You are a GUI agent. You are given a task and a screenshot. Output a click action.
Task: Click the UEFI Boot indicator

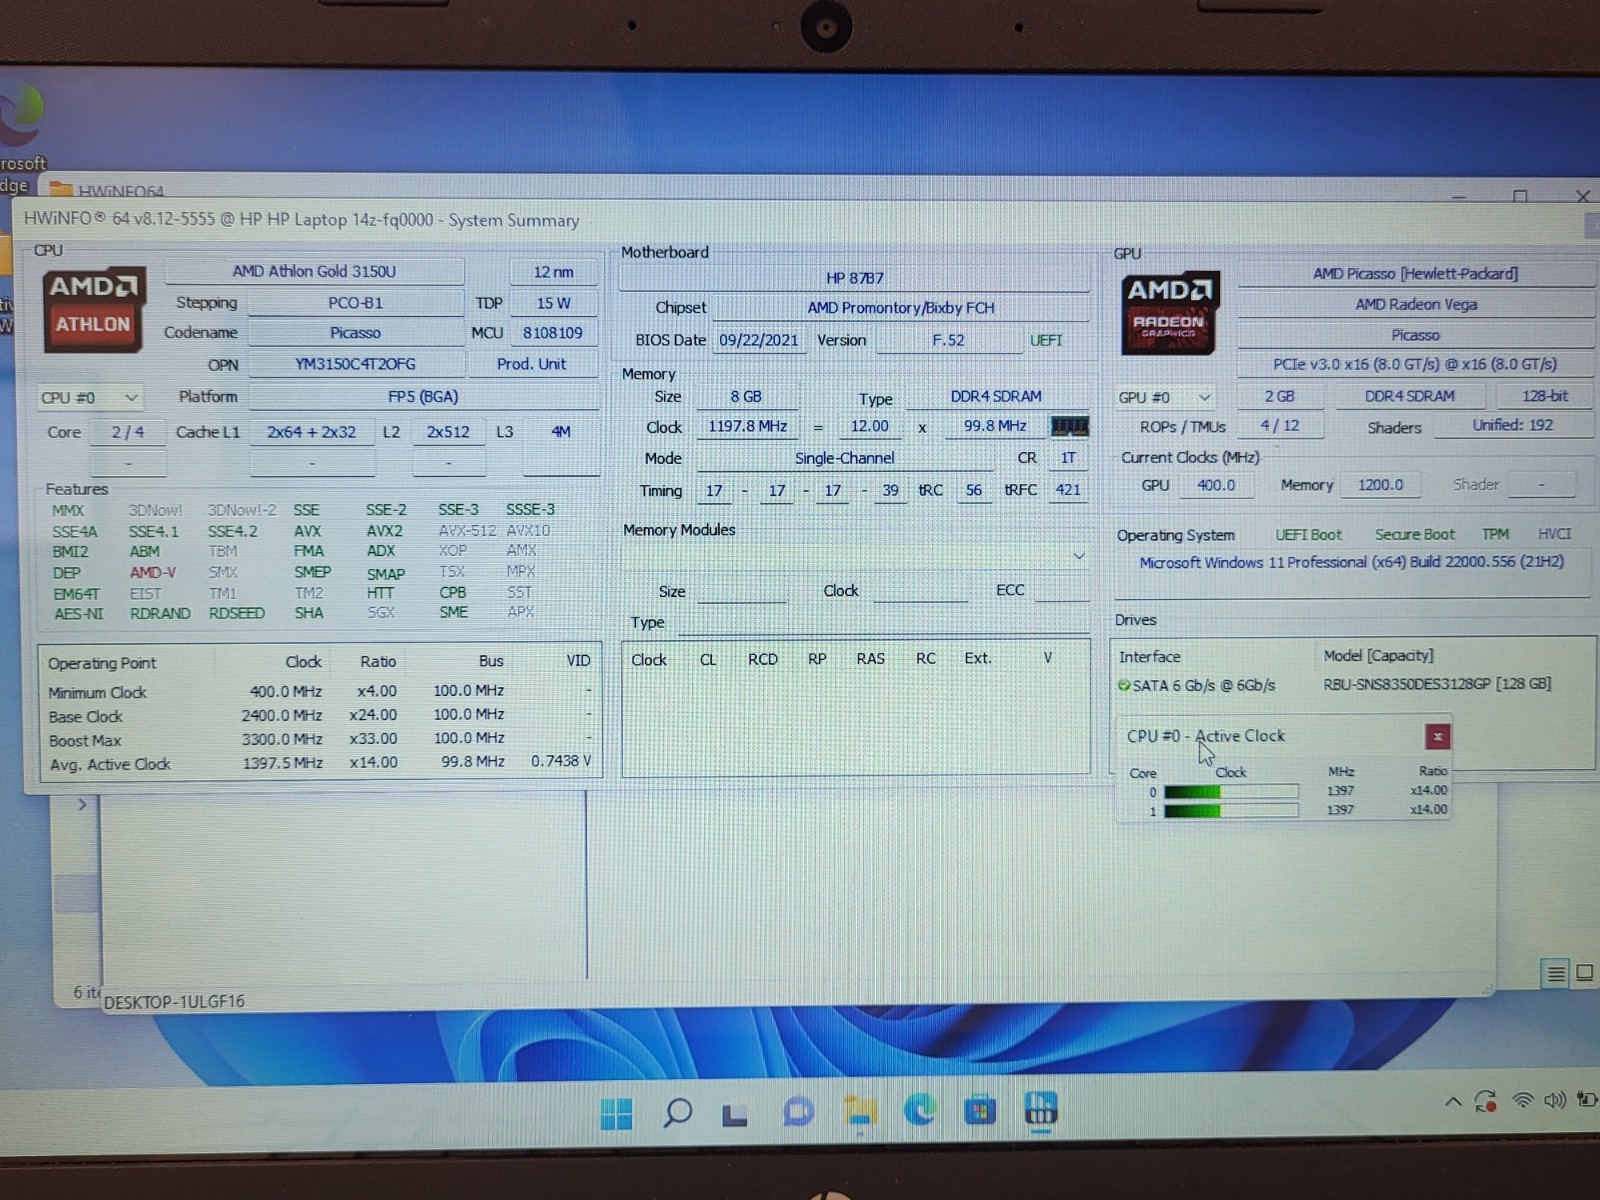coord(1308,535)
